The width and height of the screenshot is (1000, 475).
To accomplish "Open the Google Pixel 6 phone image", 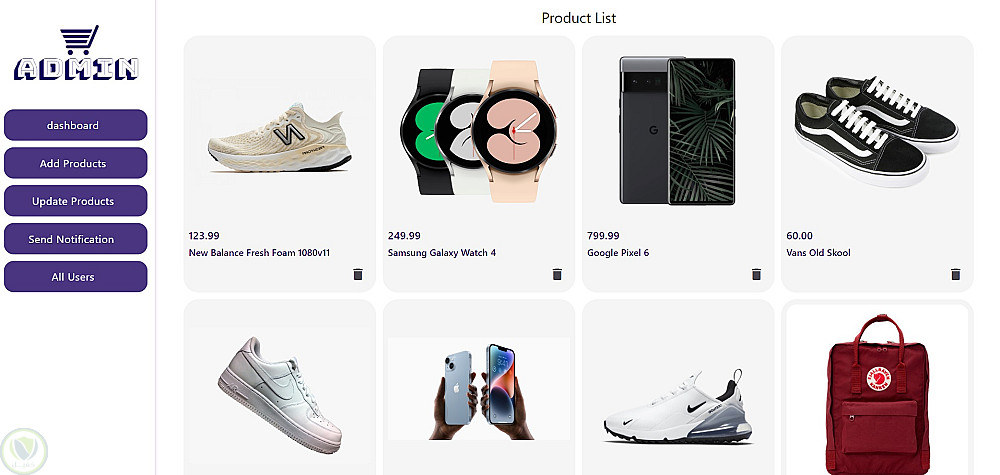I will (677, 130).
